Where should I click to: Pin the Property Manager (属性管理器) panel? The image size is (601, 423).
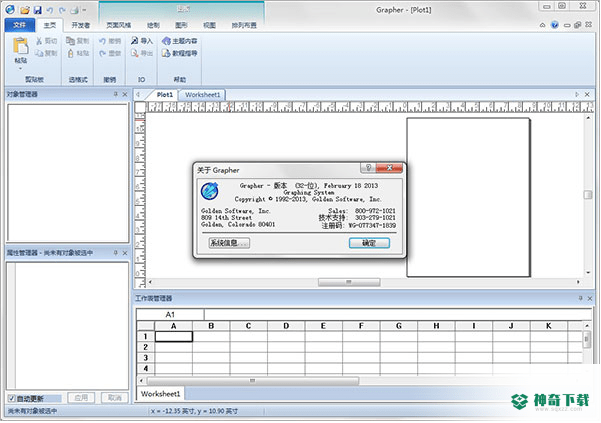pos(116,253)
